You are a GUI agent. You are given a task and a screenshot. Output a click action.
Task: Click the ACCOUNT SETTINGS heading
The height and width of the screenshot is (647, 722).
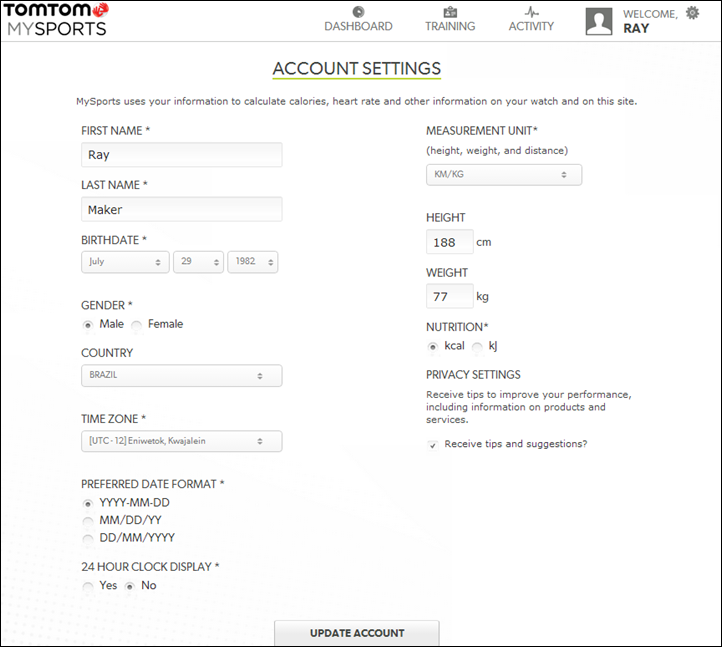point(357,69)
